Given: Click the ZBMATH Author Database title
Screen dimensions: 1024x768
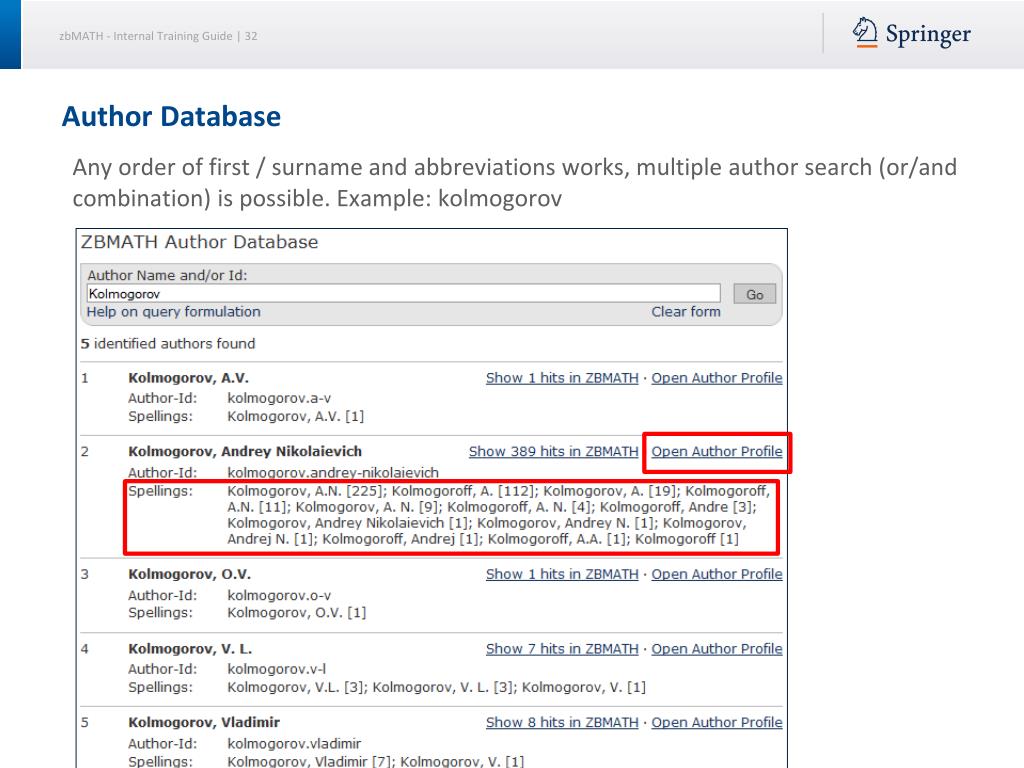Looking at the screenshot, I should click(x=199, y=242).
